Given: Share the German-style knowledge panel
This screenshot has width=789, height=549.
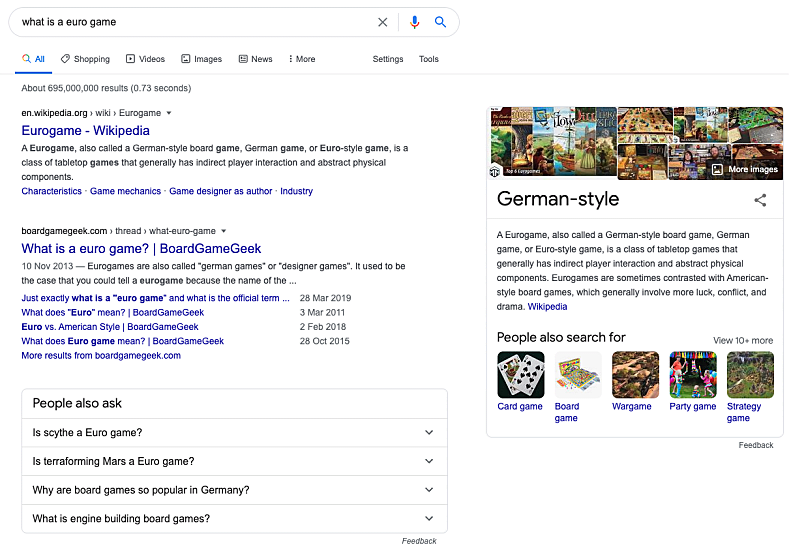Looking at the screenshot, I should click(x=760, y=200).
